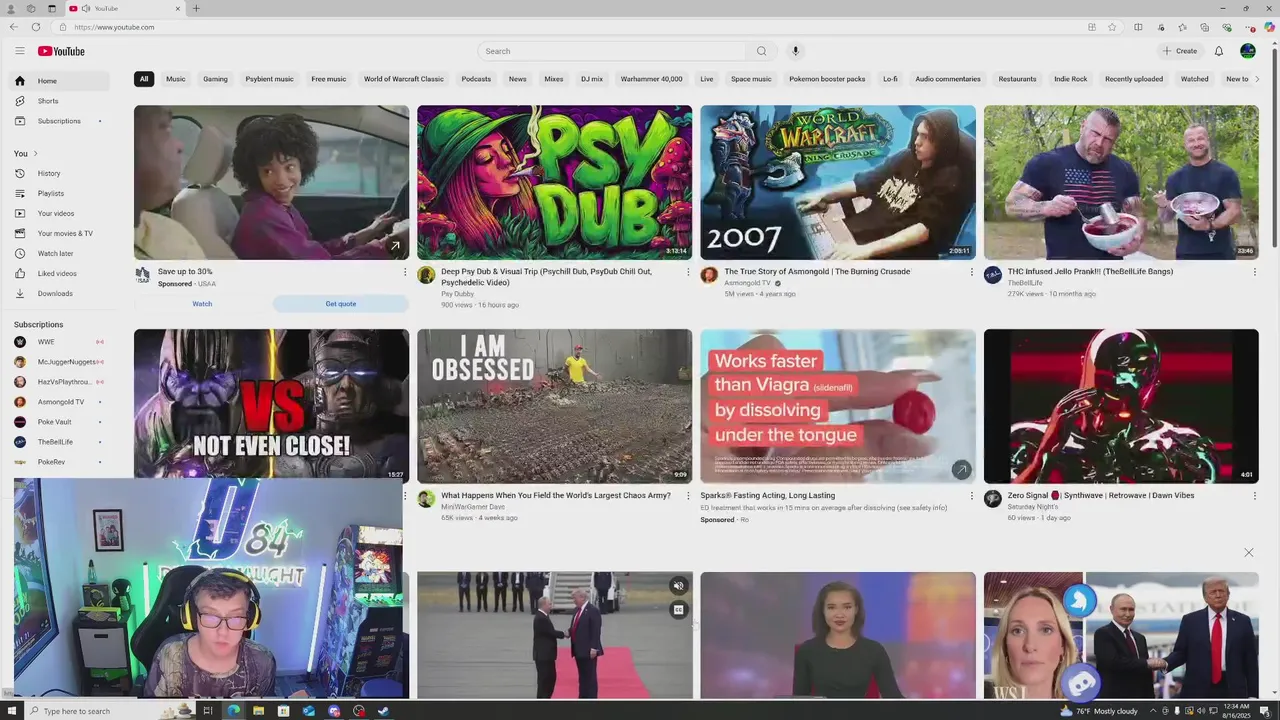
Task: Reload the page with refresh icon
Action: pyautogui.click(x=36, y=27)
